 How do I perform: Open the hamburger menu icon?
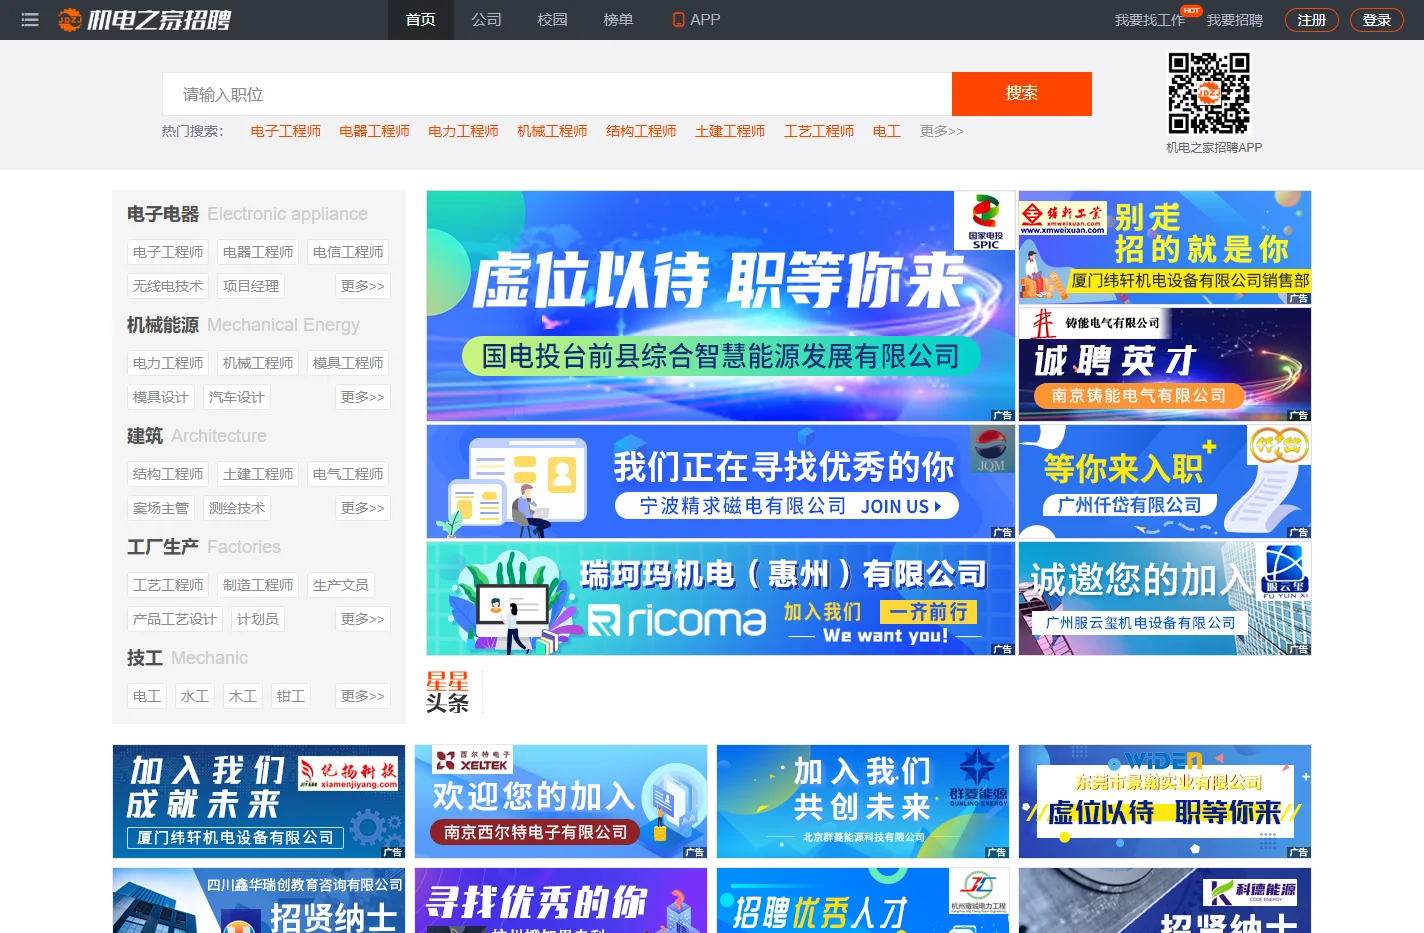[x=30, y=20]
